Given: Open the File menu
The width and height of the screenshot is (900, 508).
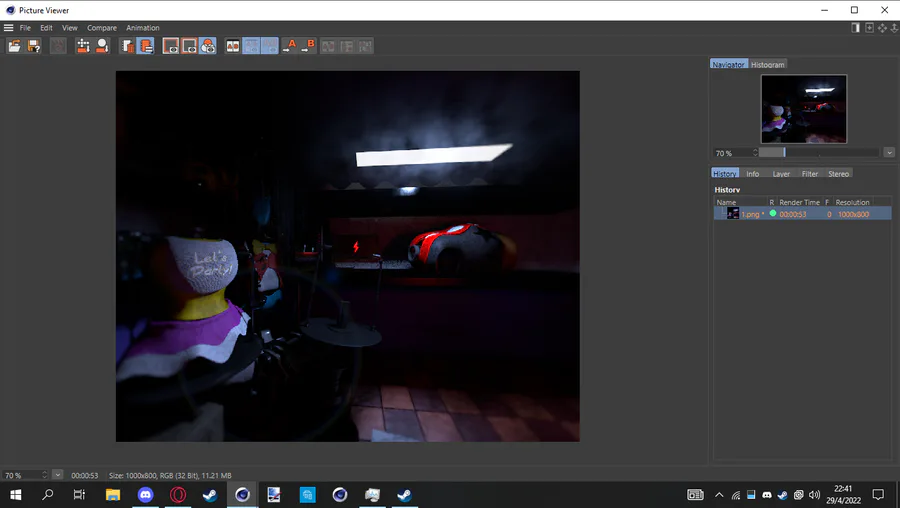Looking at the screenshot, I should click(25, 28).
